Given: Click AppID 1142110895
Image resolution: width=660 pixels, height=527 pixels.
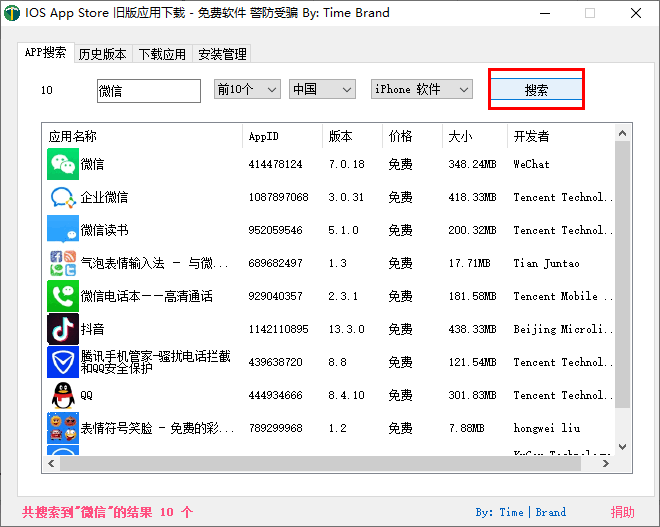Looking at the screenshot, I should (278, 329).
